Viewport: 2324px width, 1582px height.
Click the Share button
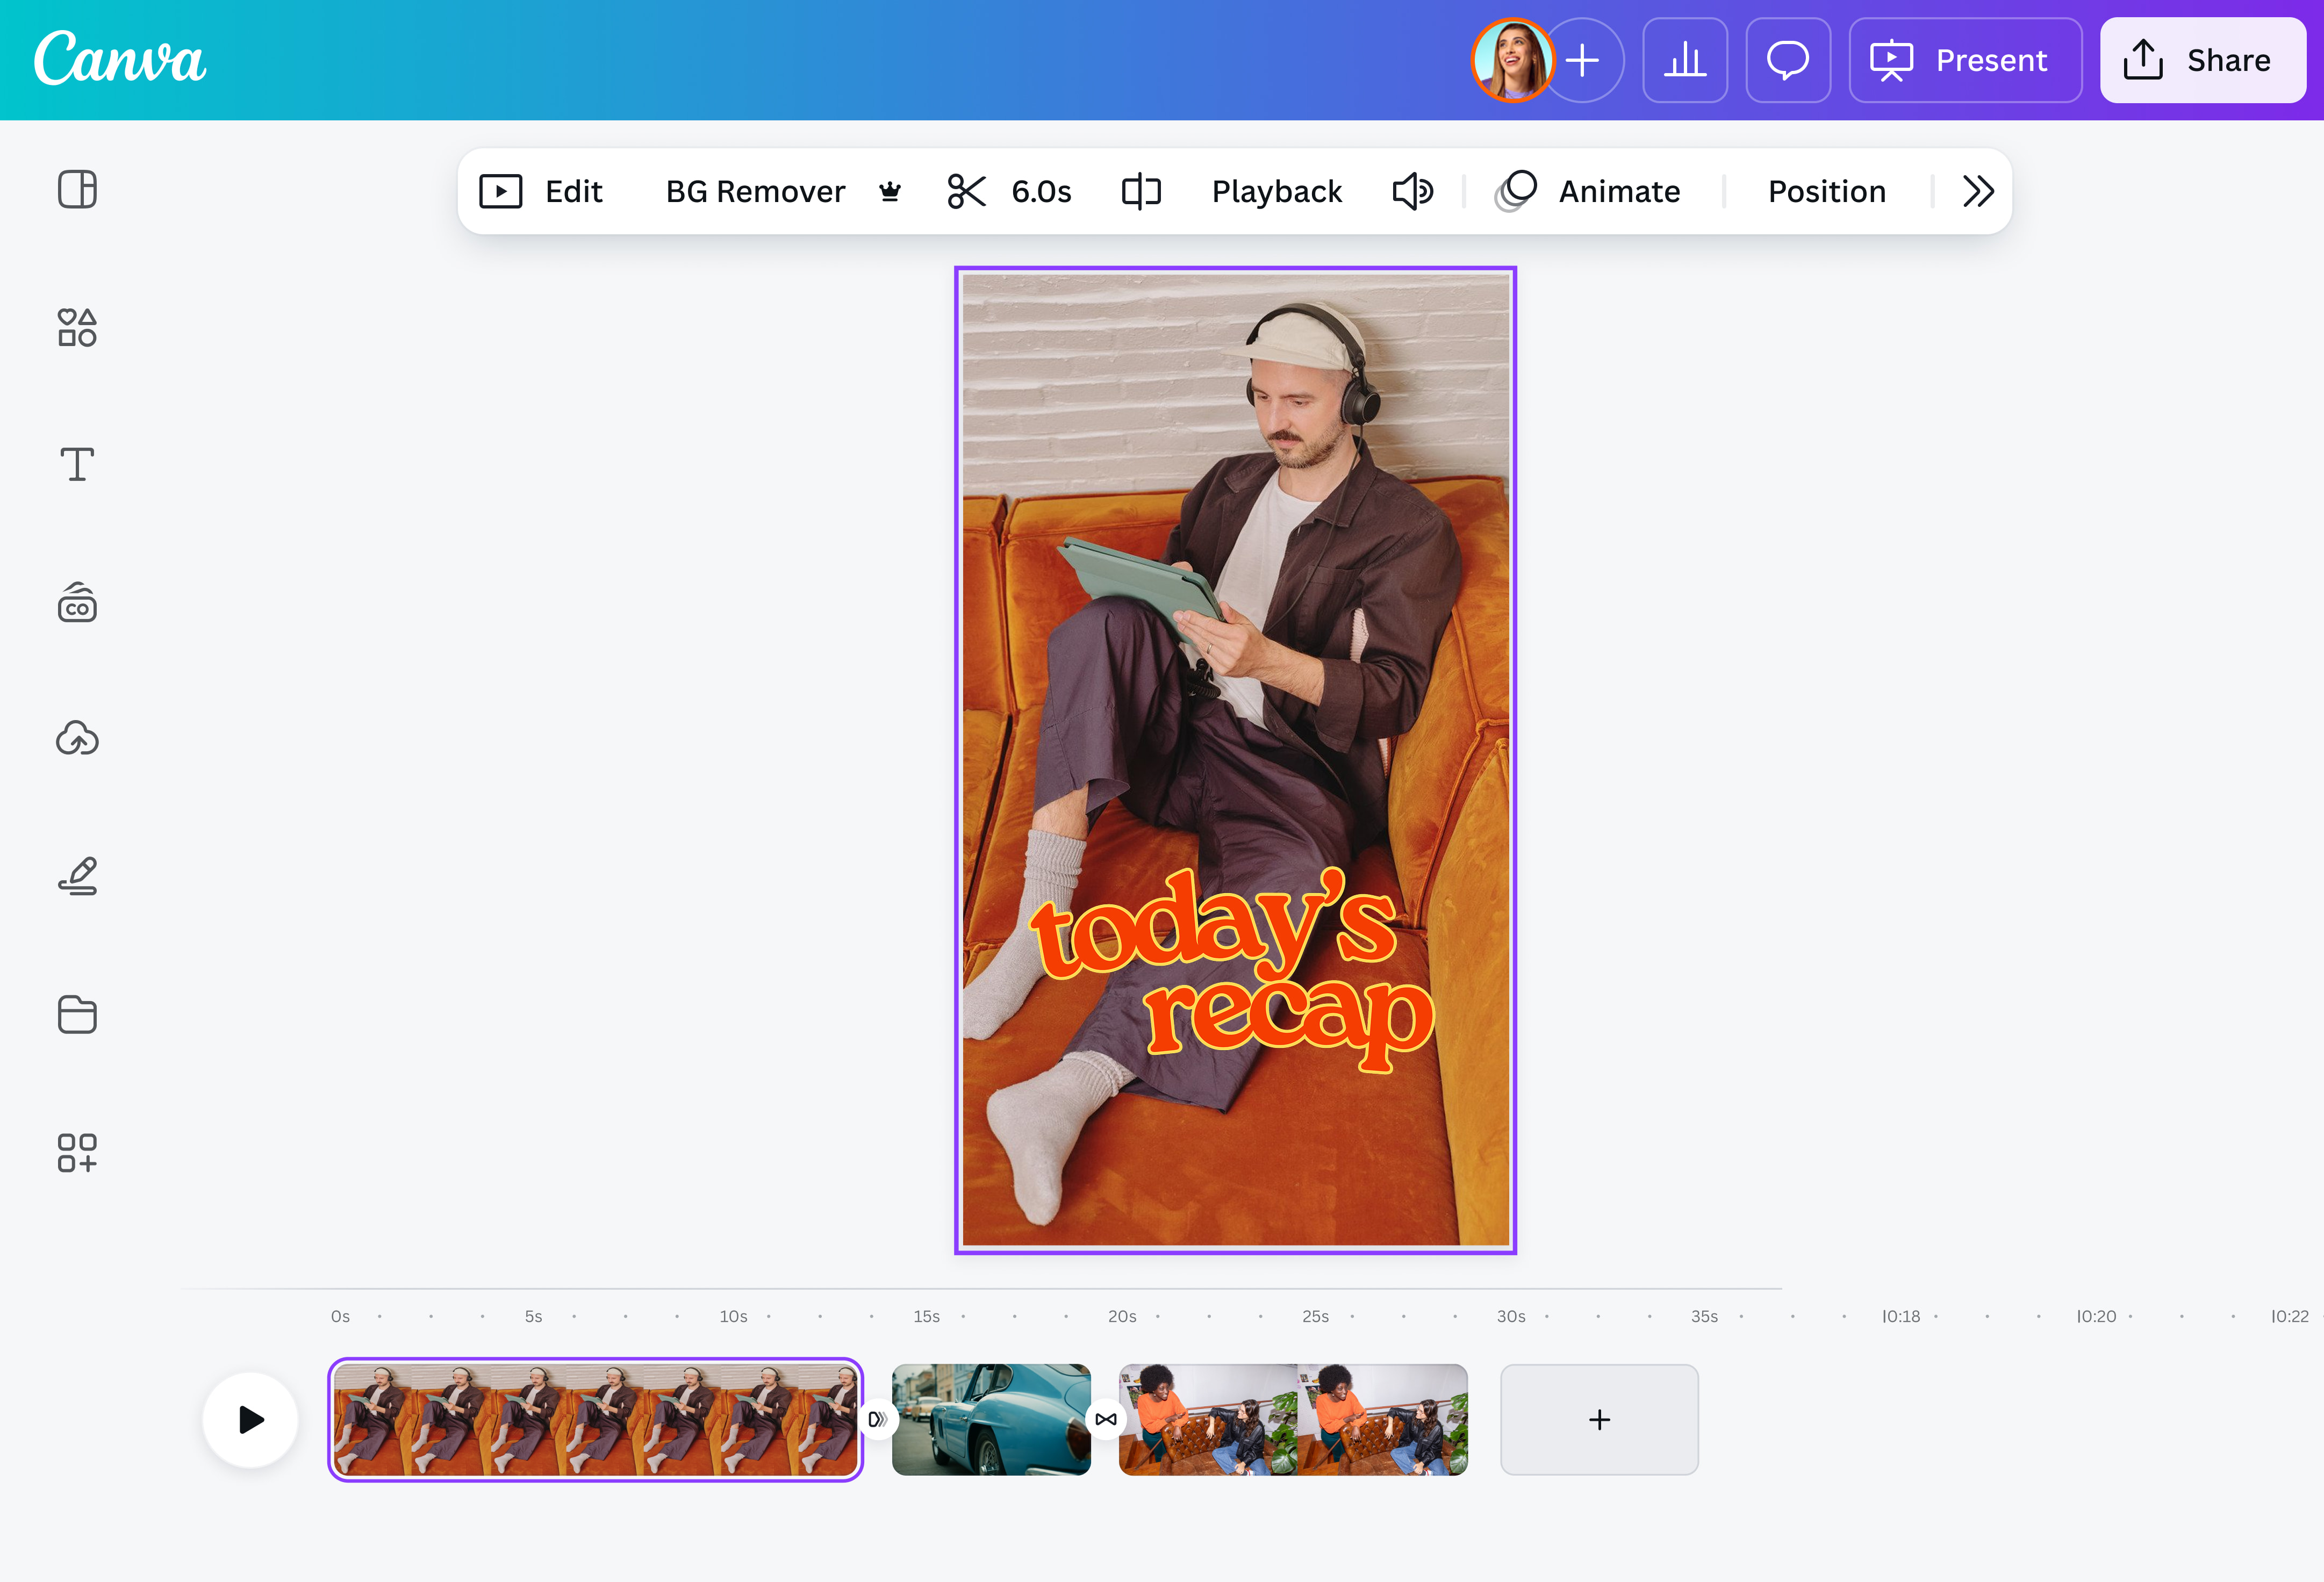[x=2203, y=60]
